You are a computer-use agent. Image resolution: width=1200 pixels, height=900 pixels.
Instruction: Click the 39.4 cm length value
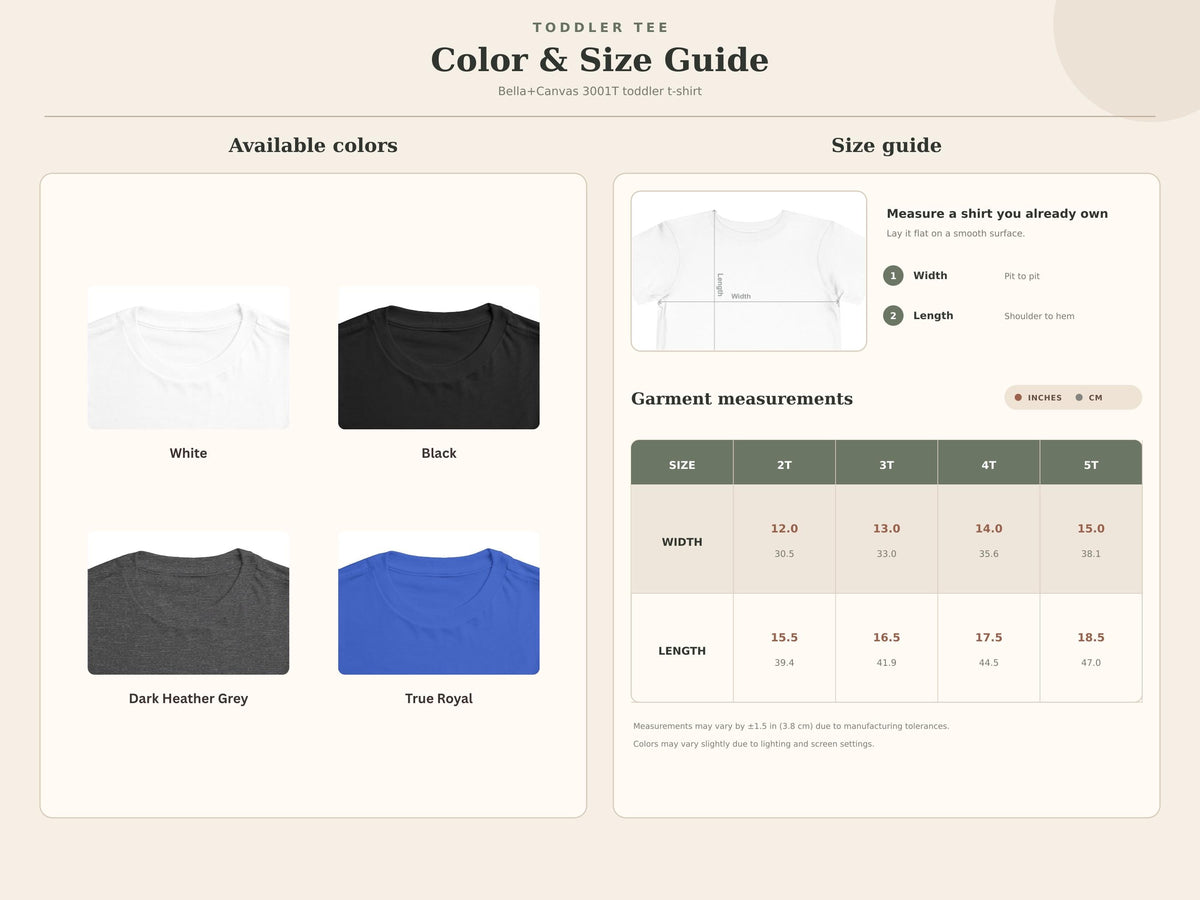[x=784, y=663]
